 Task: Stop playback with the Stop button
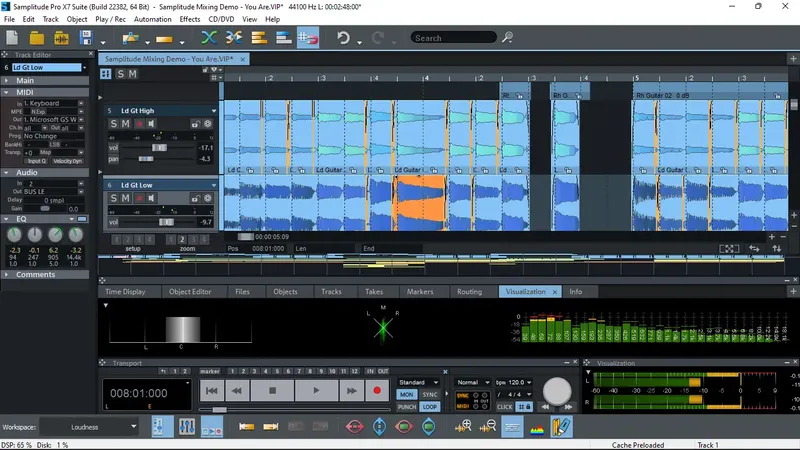click(272, 391)
